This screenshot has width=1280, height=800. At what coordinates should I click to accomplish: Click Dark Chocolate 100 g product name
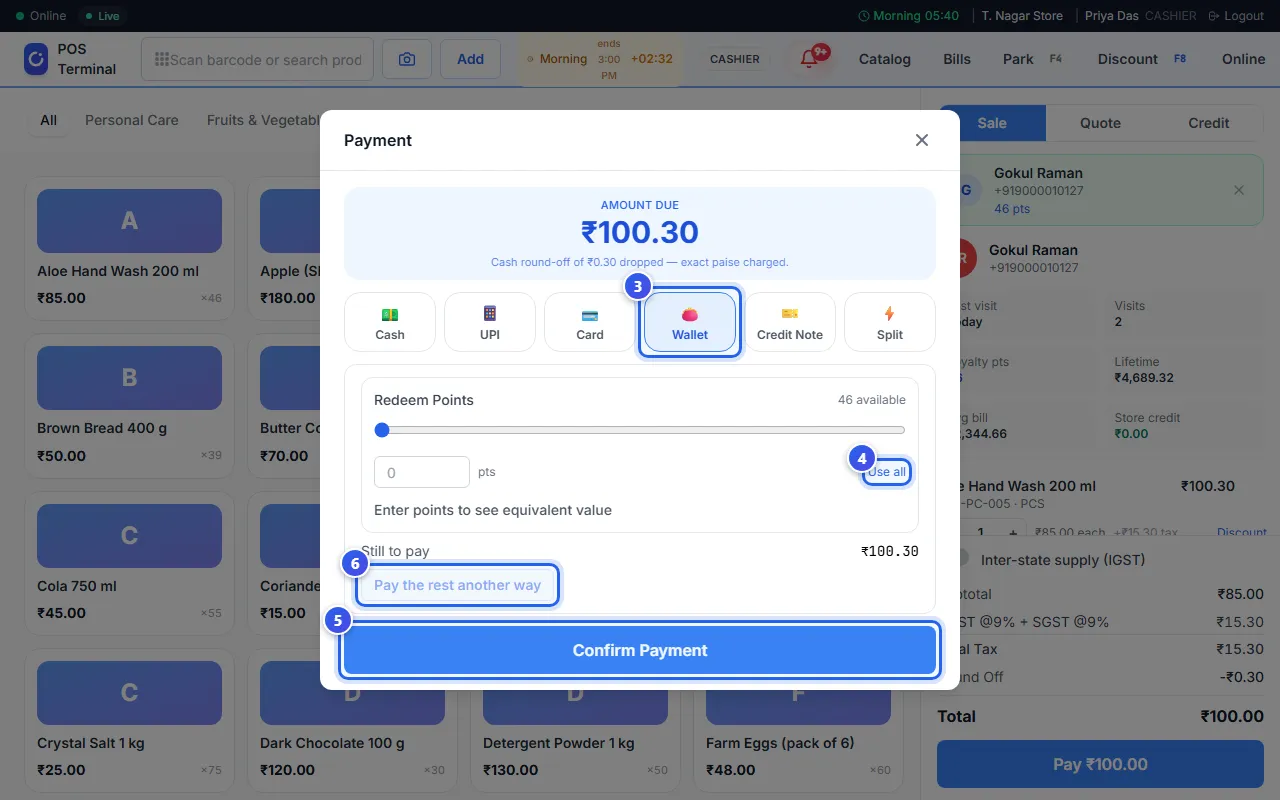(x=332, y=743)
